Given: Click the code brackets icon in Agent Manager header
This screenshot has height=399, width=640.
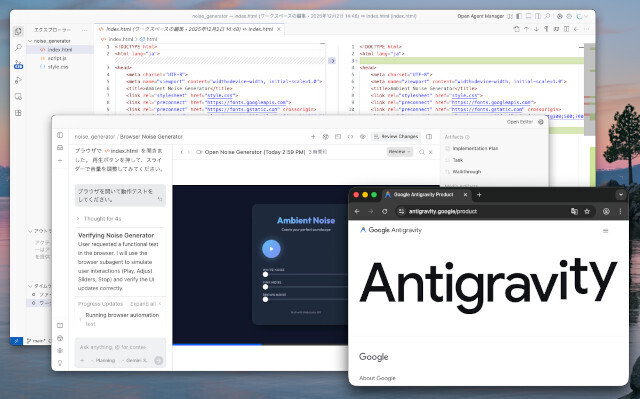Looking at the screenshot, I should [350, 137].
